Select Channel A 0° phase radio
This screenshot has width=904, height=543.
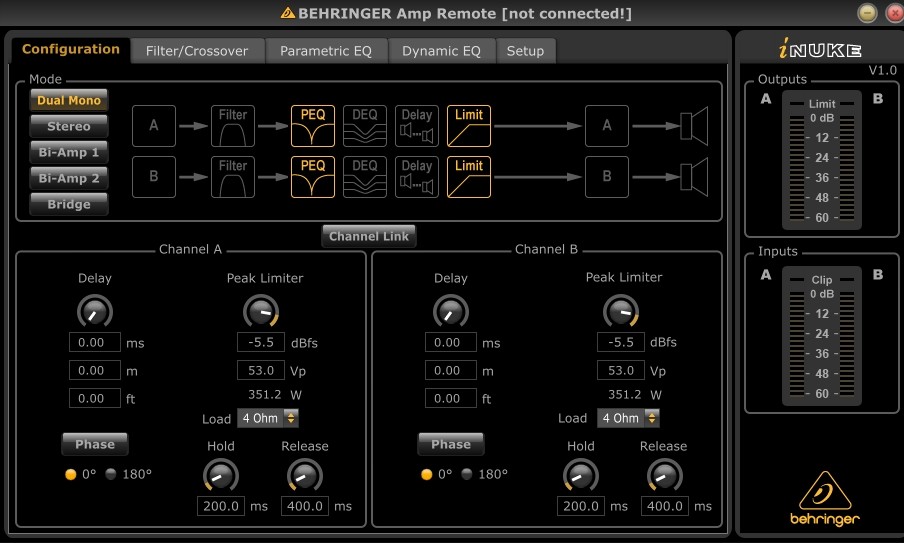click(71, 474)
